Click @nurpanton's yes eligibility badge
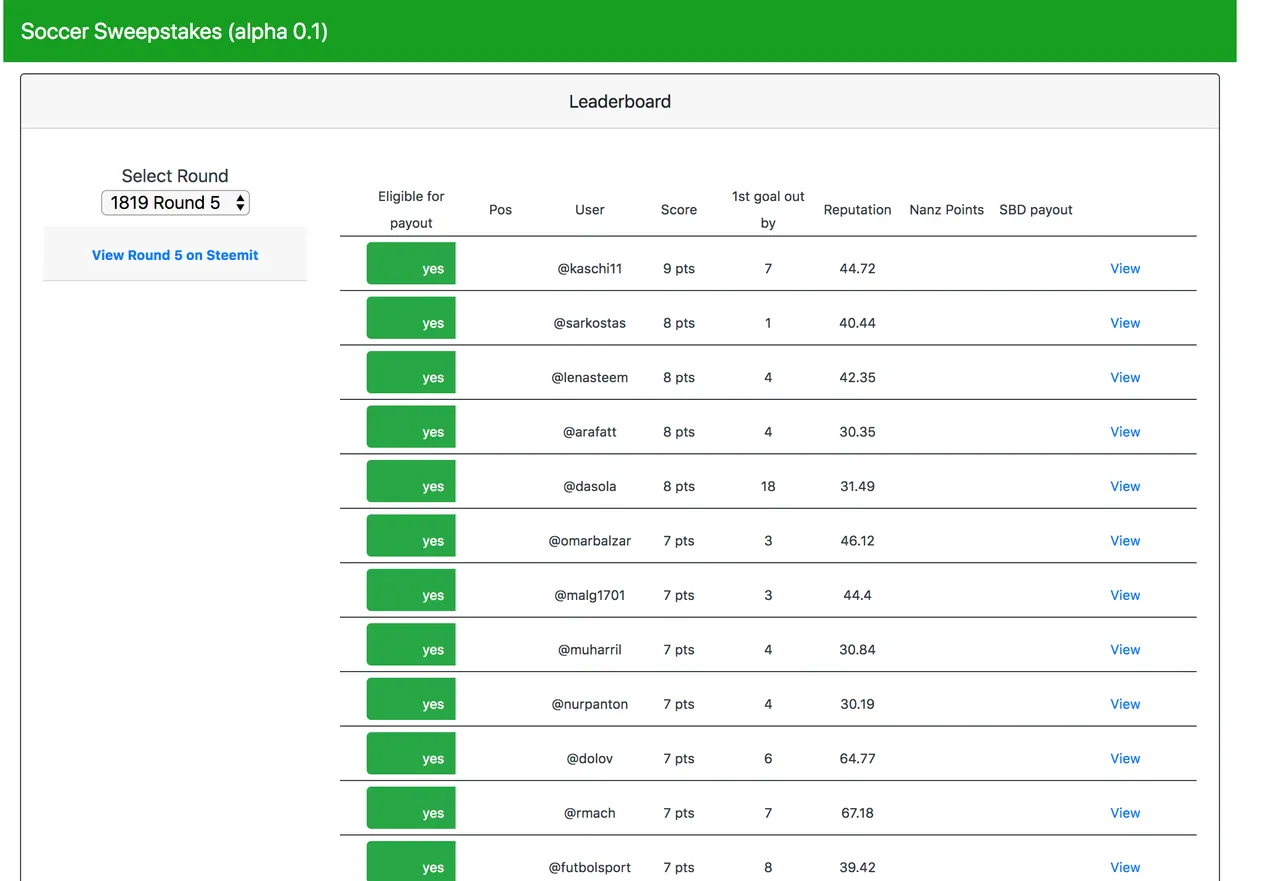Viewport: 1280px width, 881px height. coord(411,699)
